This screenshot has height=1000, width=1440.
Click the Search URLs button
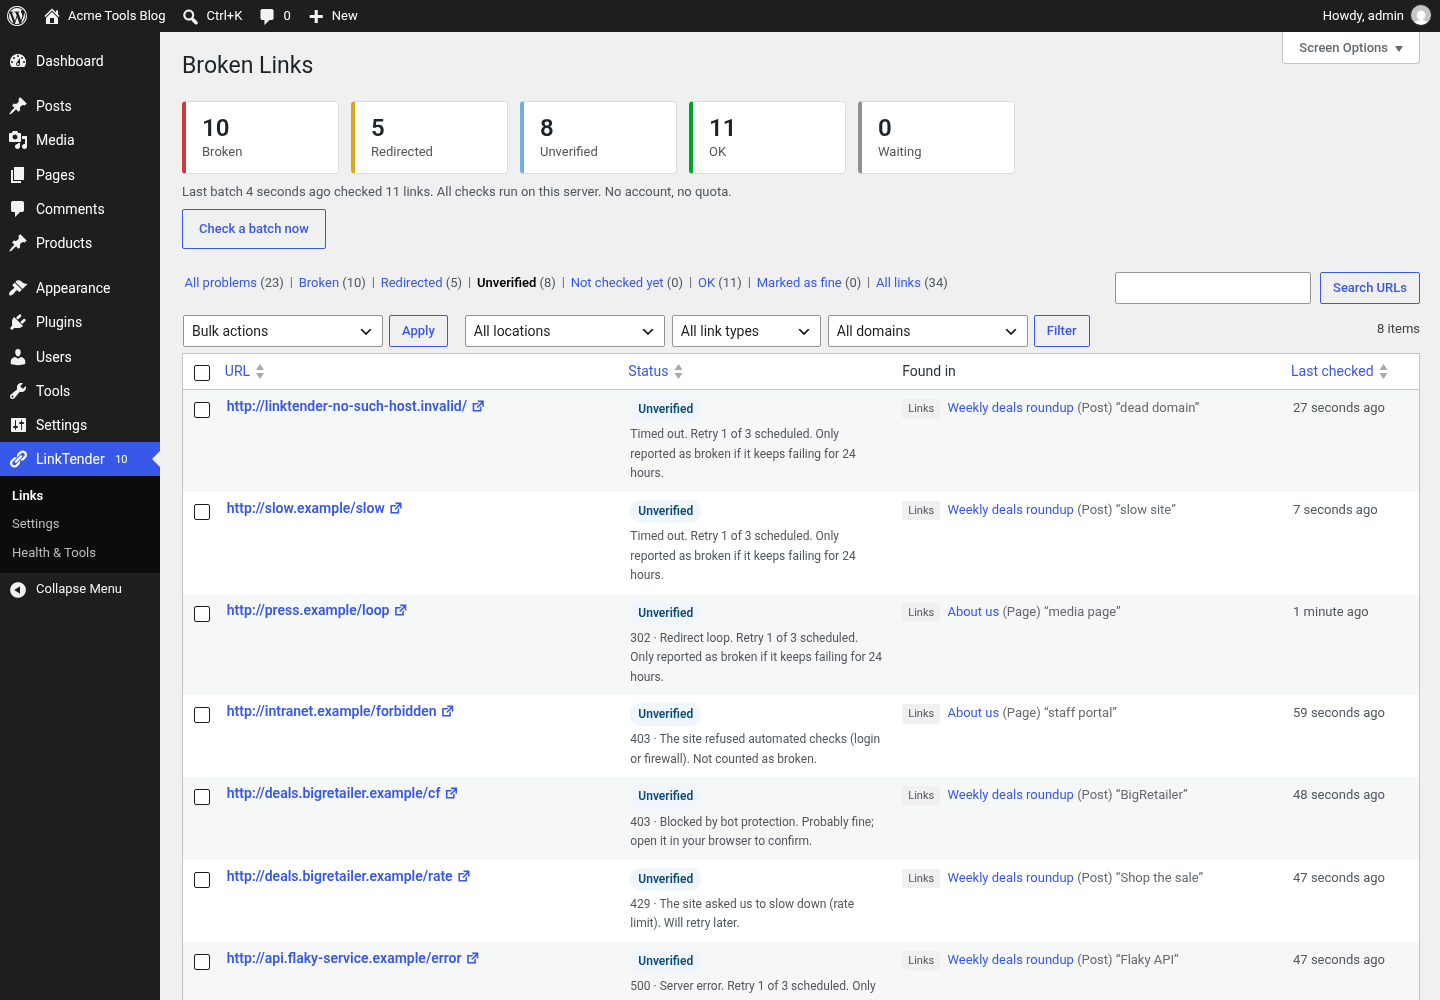[x=1370, y=288]
